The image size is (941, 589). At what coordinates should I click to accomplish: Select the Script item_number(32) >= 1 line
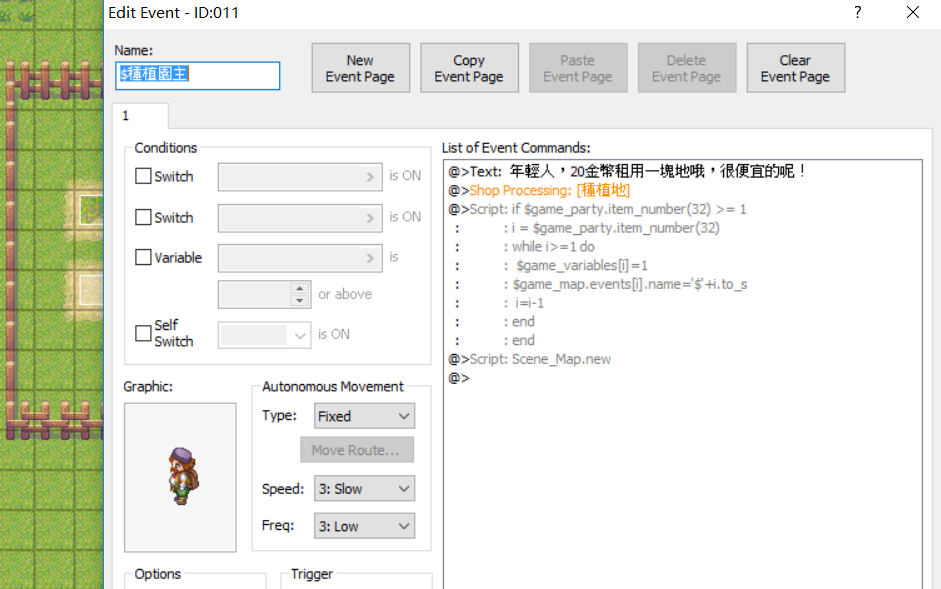coord(683,209)
